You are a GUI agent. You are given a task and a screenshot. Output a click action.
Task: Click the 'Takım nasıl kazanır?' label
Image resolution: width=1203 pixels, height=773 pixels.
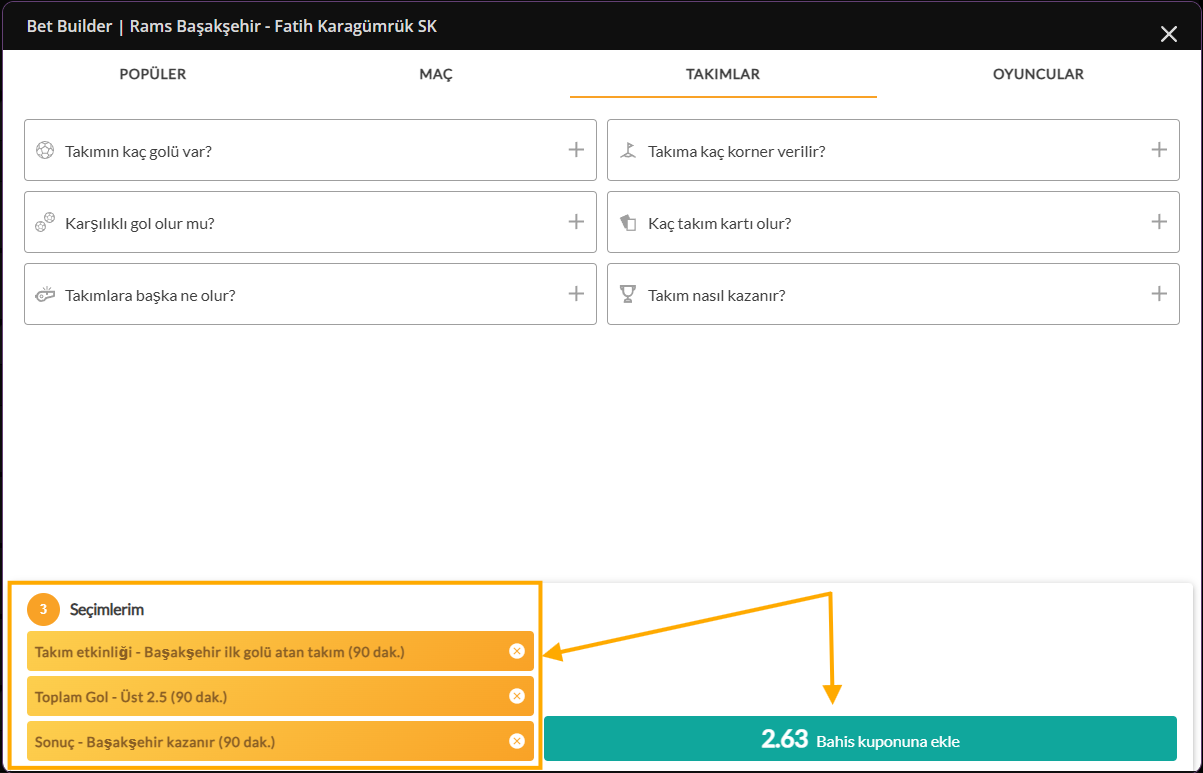point(717,296)
